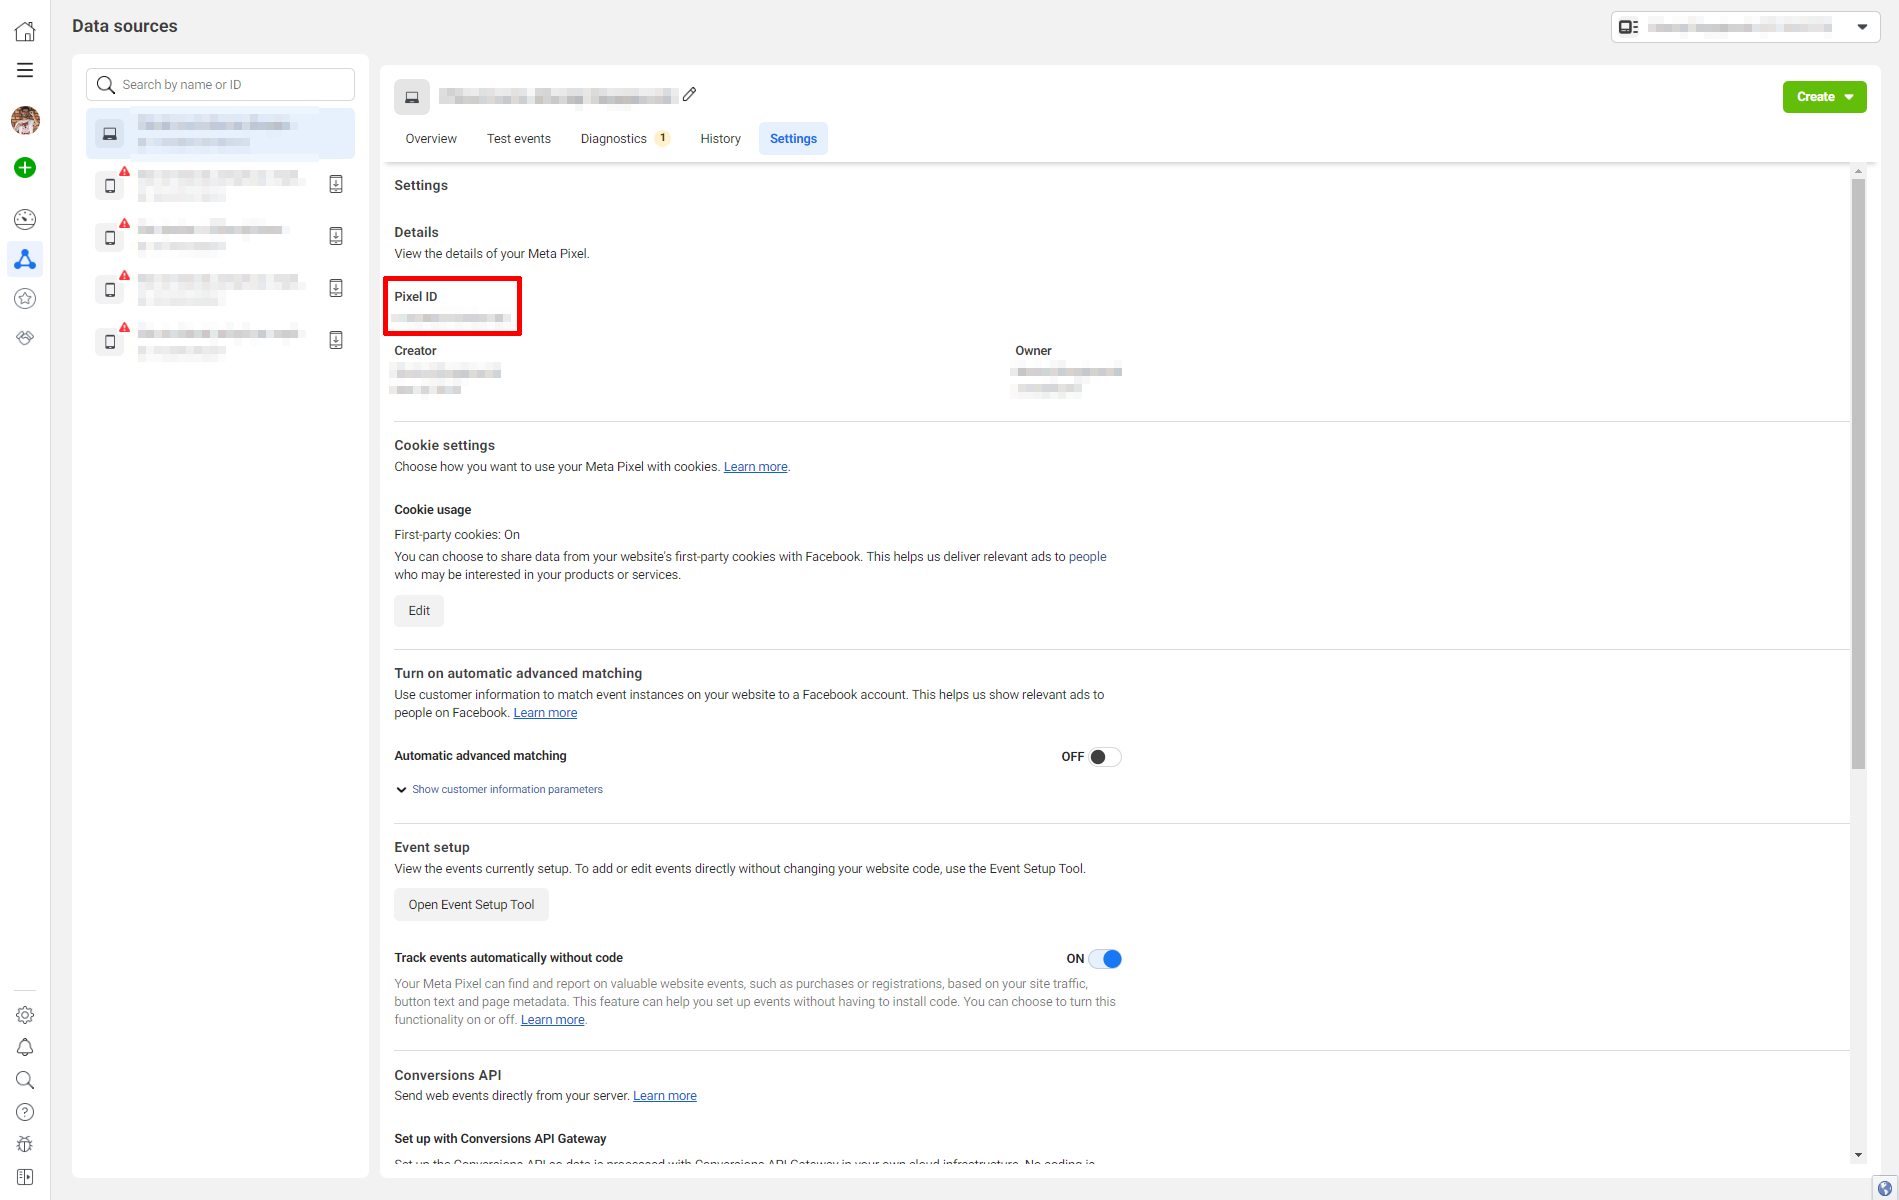Click the settings panel vertical scrollbar
Viewport: 1899px width, 1200px height.
pyautogui.click(x=1858, y=470)
